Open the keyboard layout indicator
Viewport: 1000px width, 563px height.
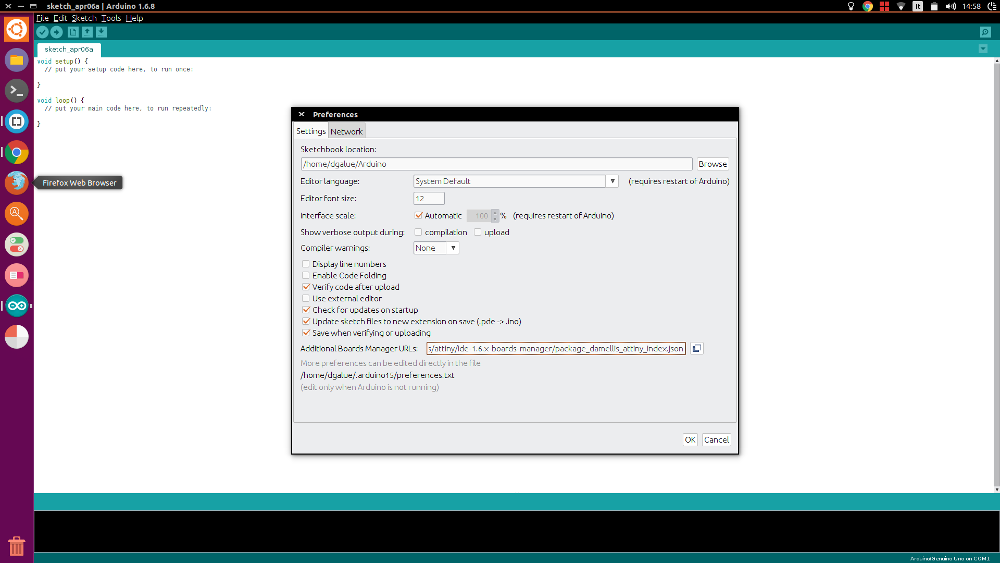pyautogui.click(x=918, y=6)
